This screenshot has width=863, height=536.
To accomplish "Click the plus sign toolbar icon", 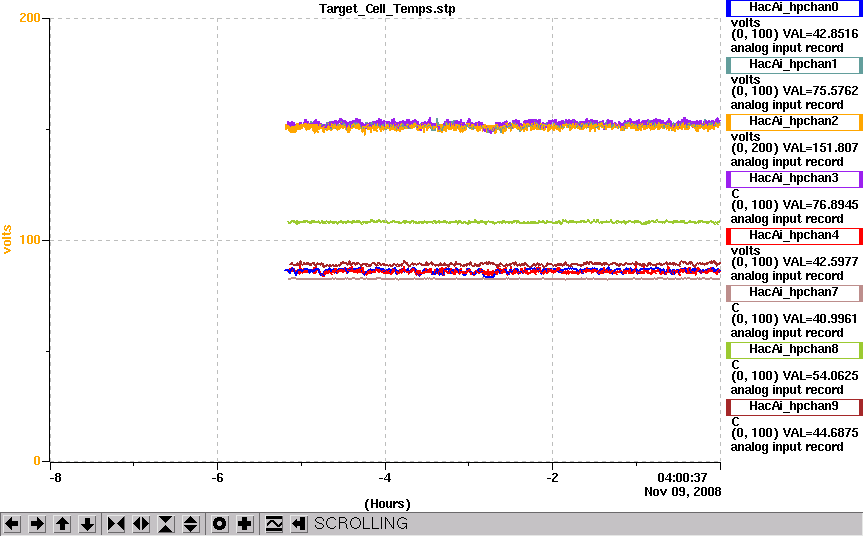I will pyautogui.click(x=244, y=523).
